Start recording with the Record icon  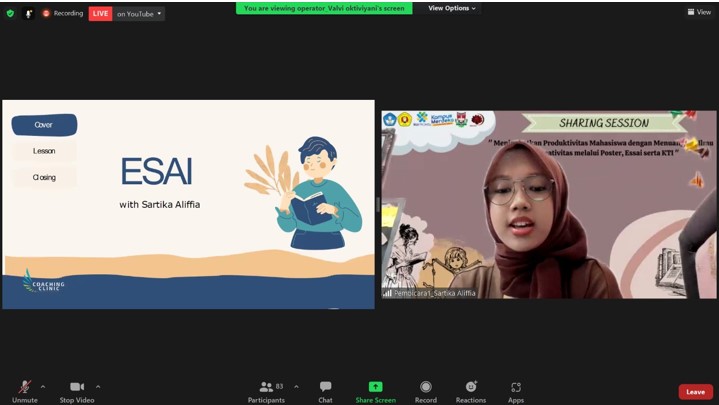pyautogui.click(x=425, y=387)
